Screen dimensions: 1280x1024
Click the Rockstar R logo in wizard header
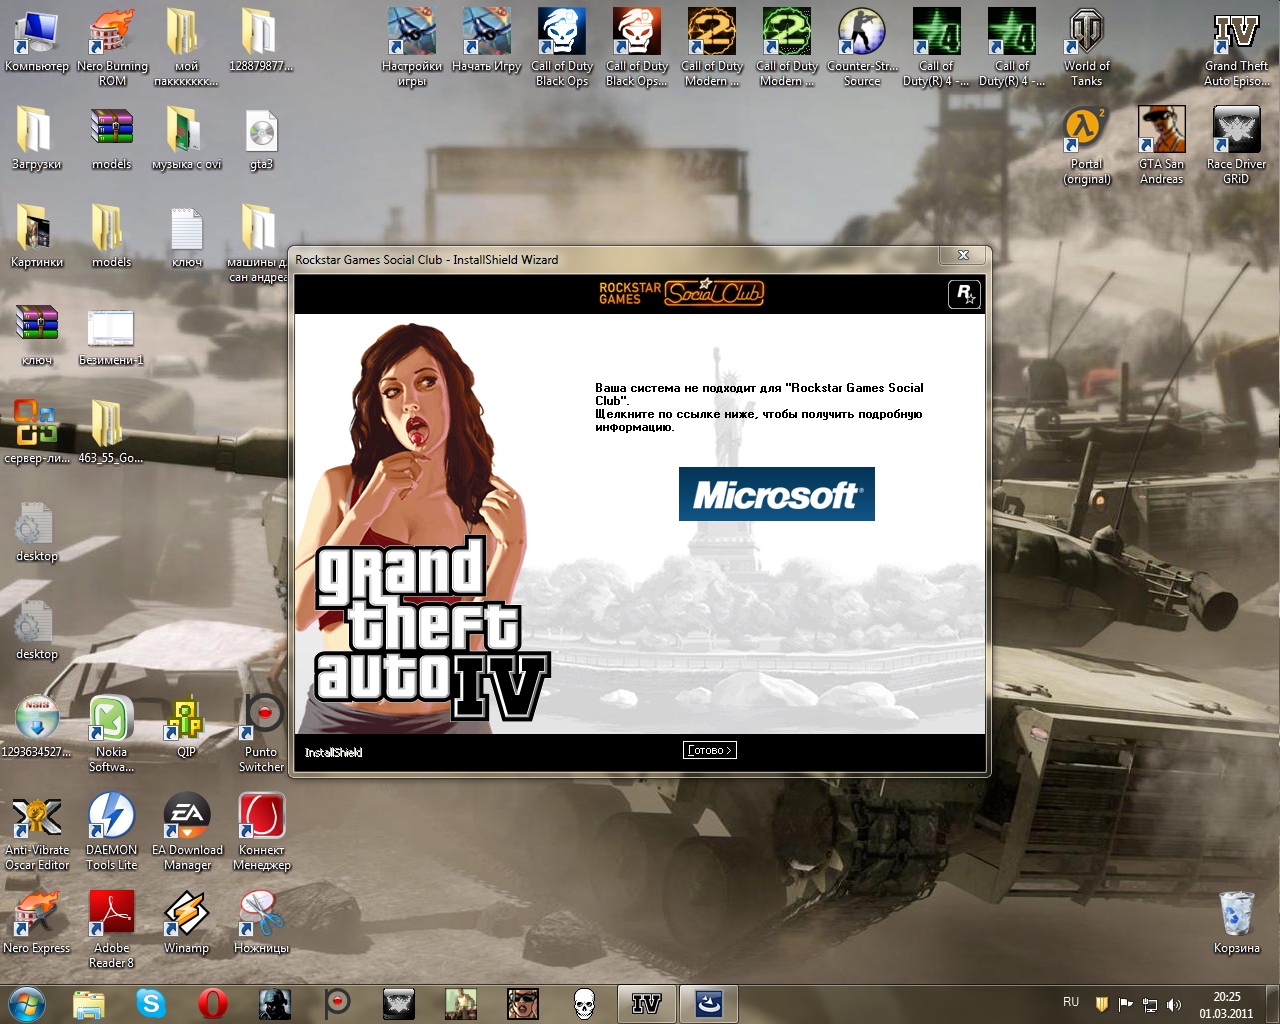pyautogui.click(x=964, y=294)
